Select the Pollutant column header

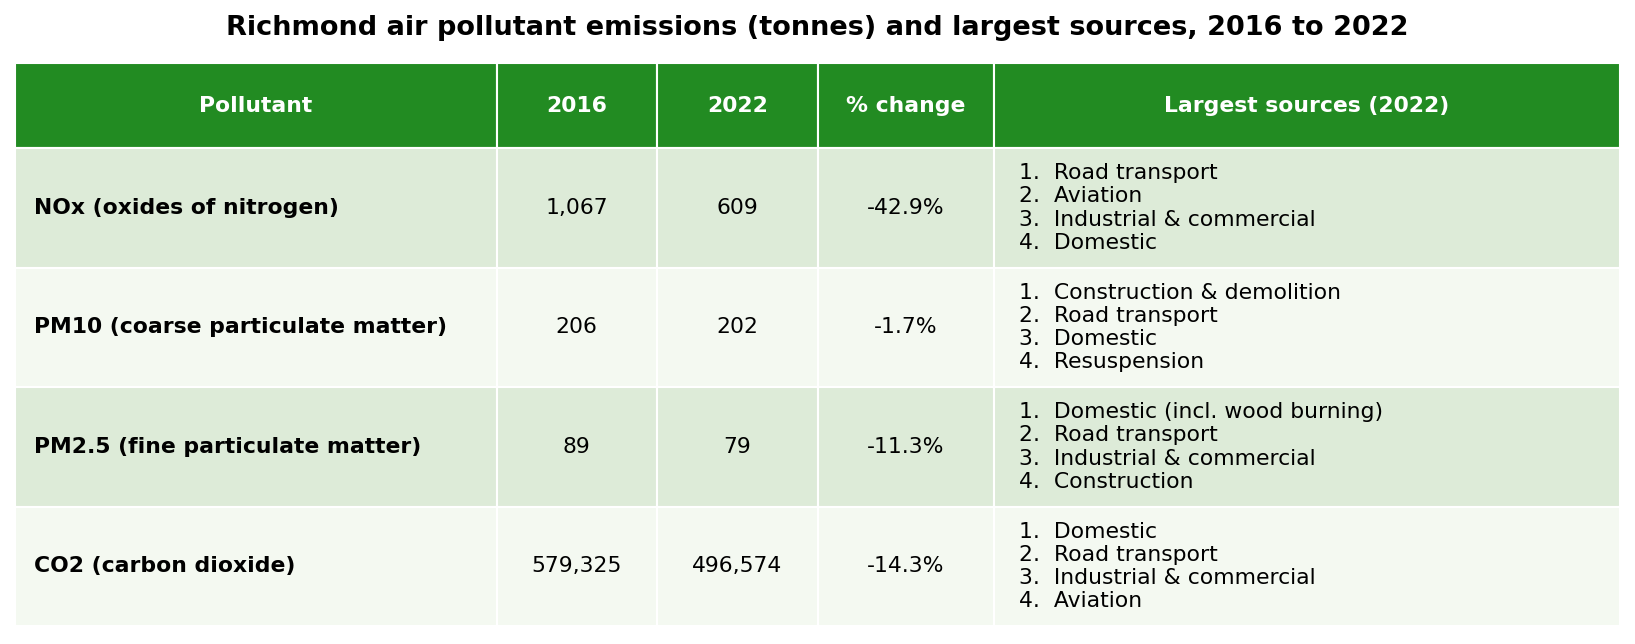pos(256,106)
